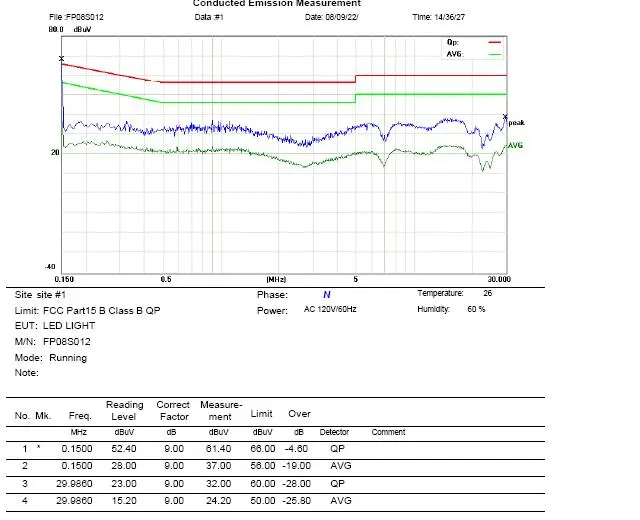Click the blue 'N' phase value
Screen dimensions: 640x520
[x=327, y=295]
